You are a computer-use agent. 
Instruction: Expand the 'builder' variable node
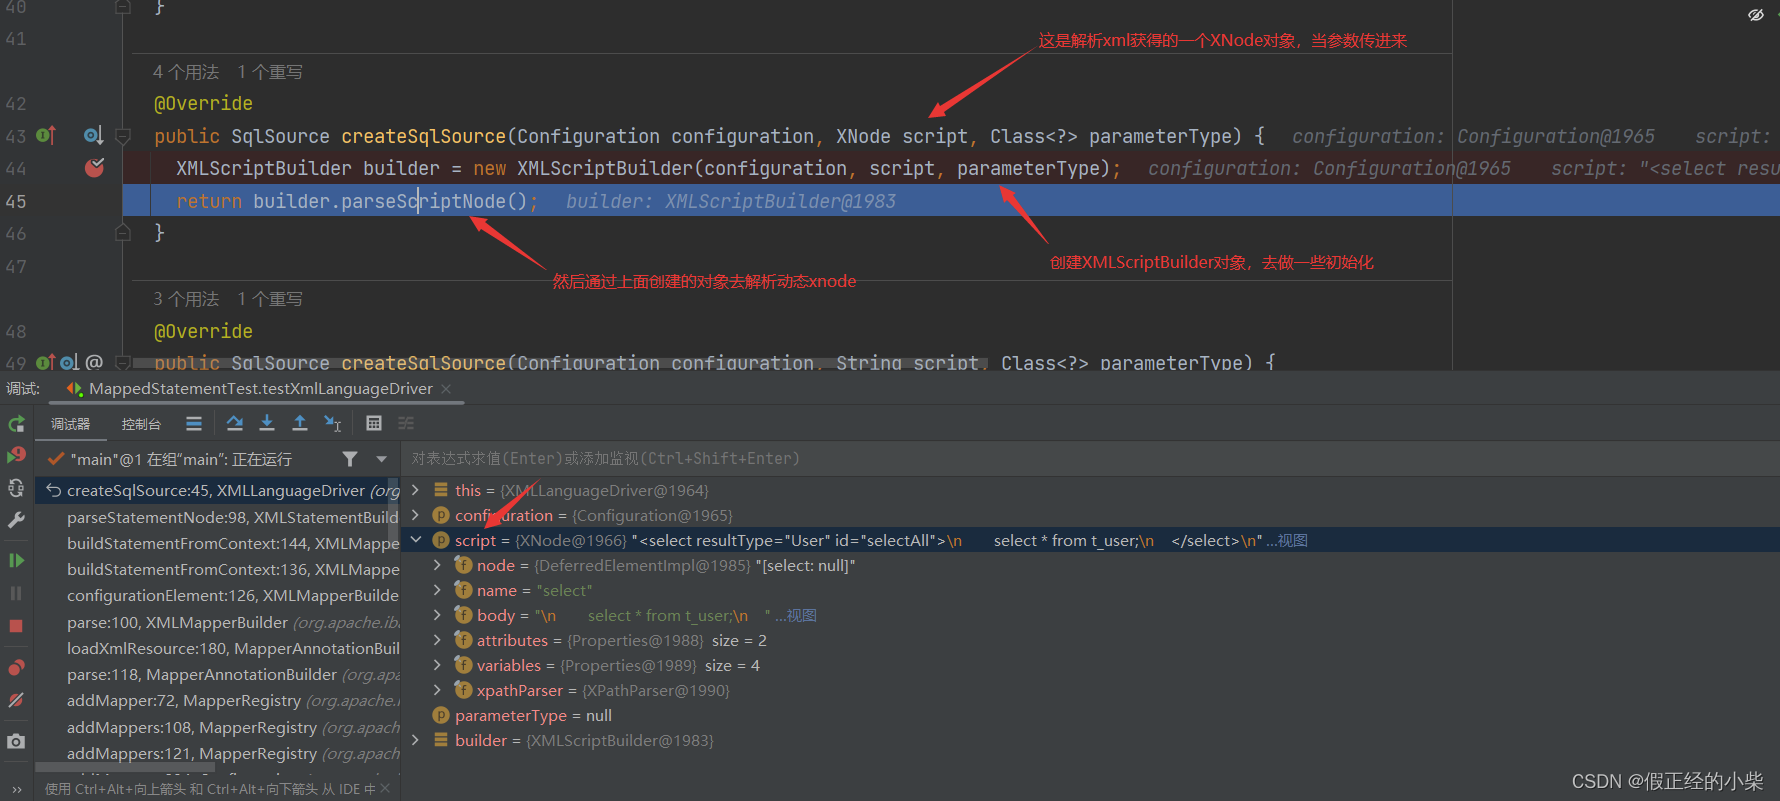415,740
